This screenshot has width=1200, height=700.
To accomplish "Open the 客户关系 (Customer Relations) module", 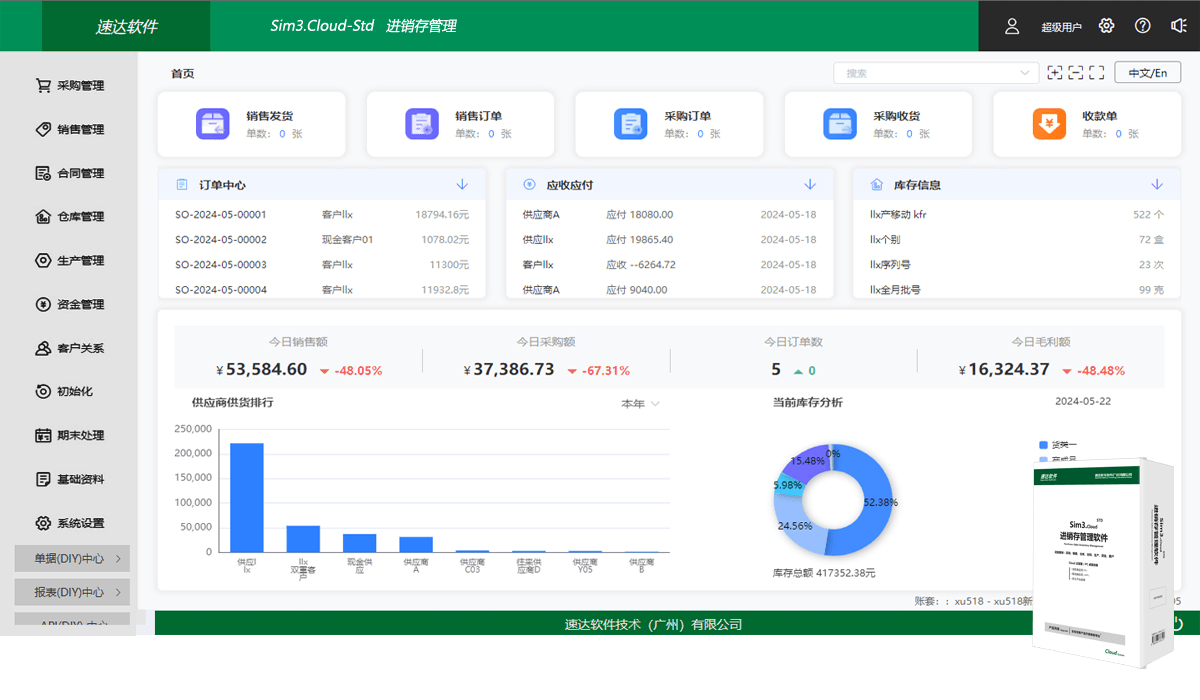I will point(70,347).
